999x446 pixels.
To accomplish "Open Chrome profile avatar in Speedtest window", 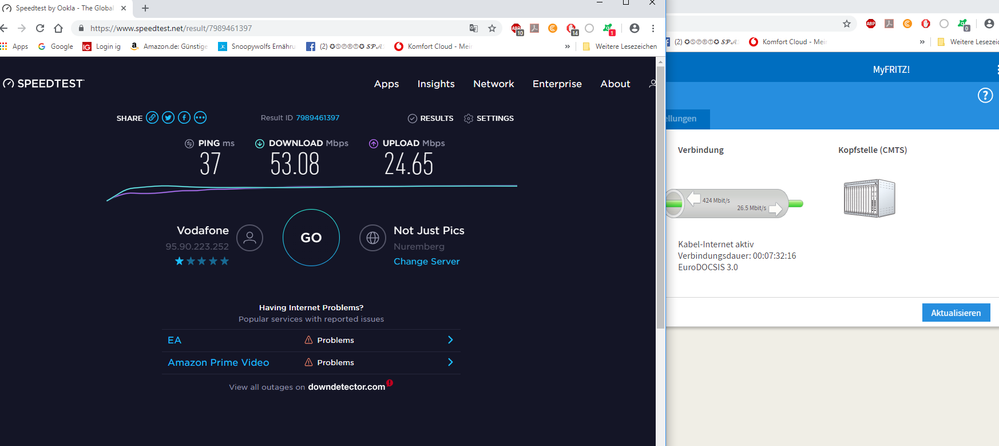I will pos(634,28).
